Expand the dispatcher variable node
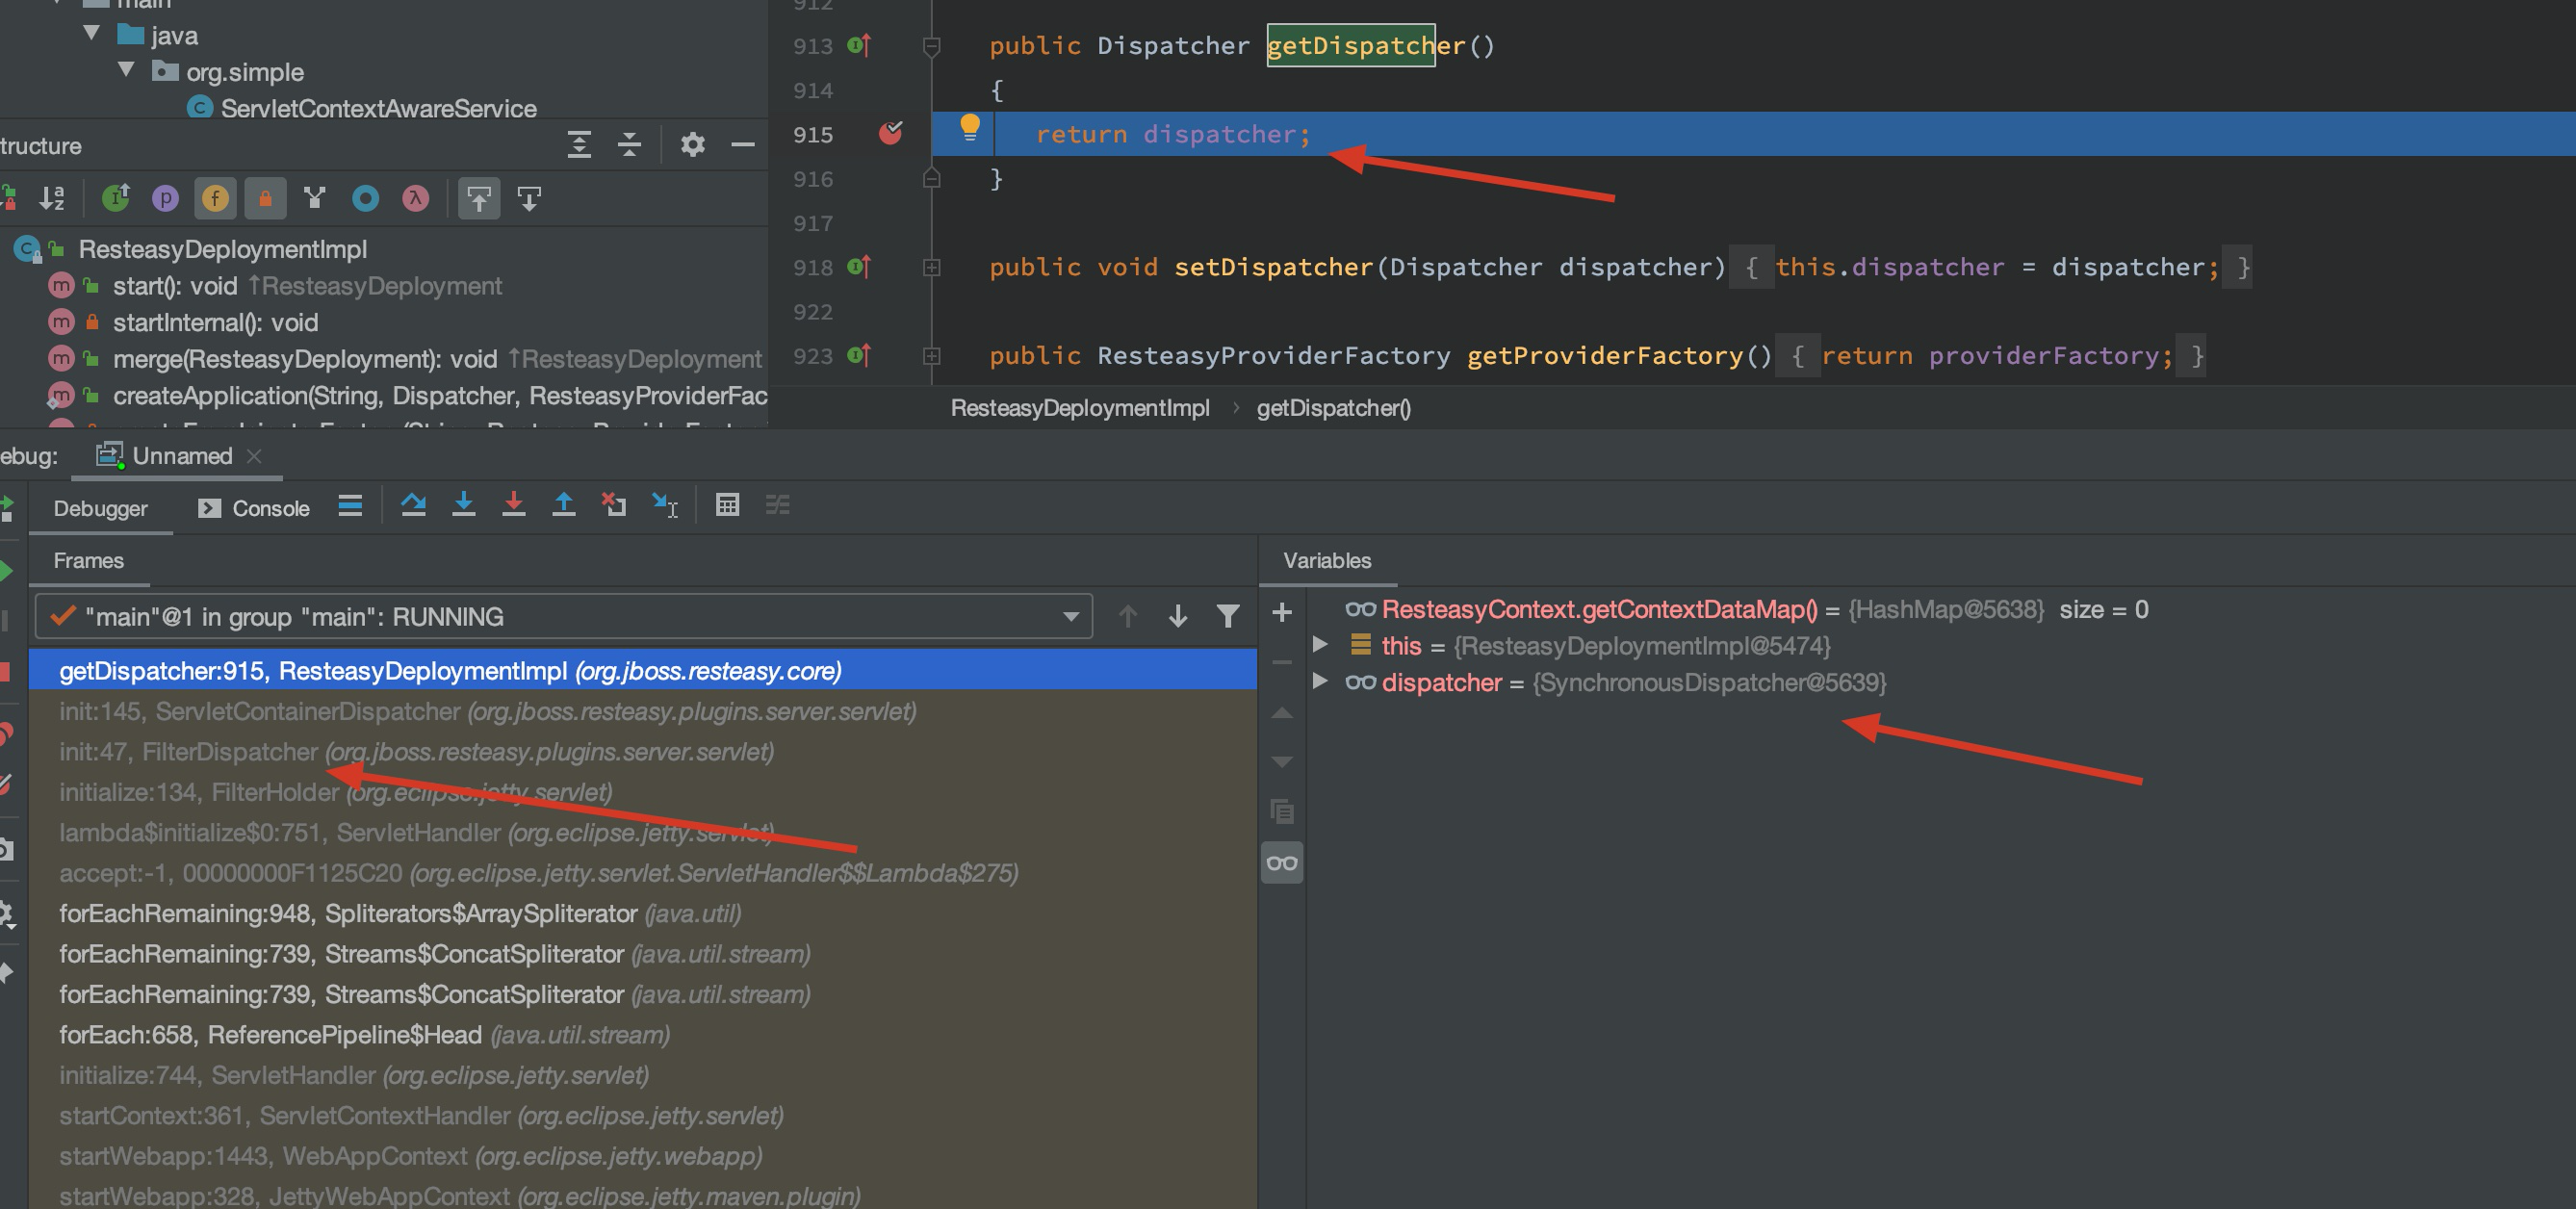 (1320, 682)
